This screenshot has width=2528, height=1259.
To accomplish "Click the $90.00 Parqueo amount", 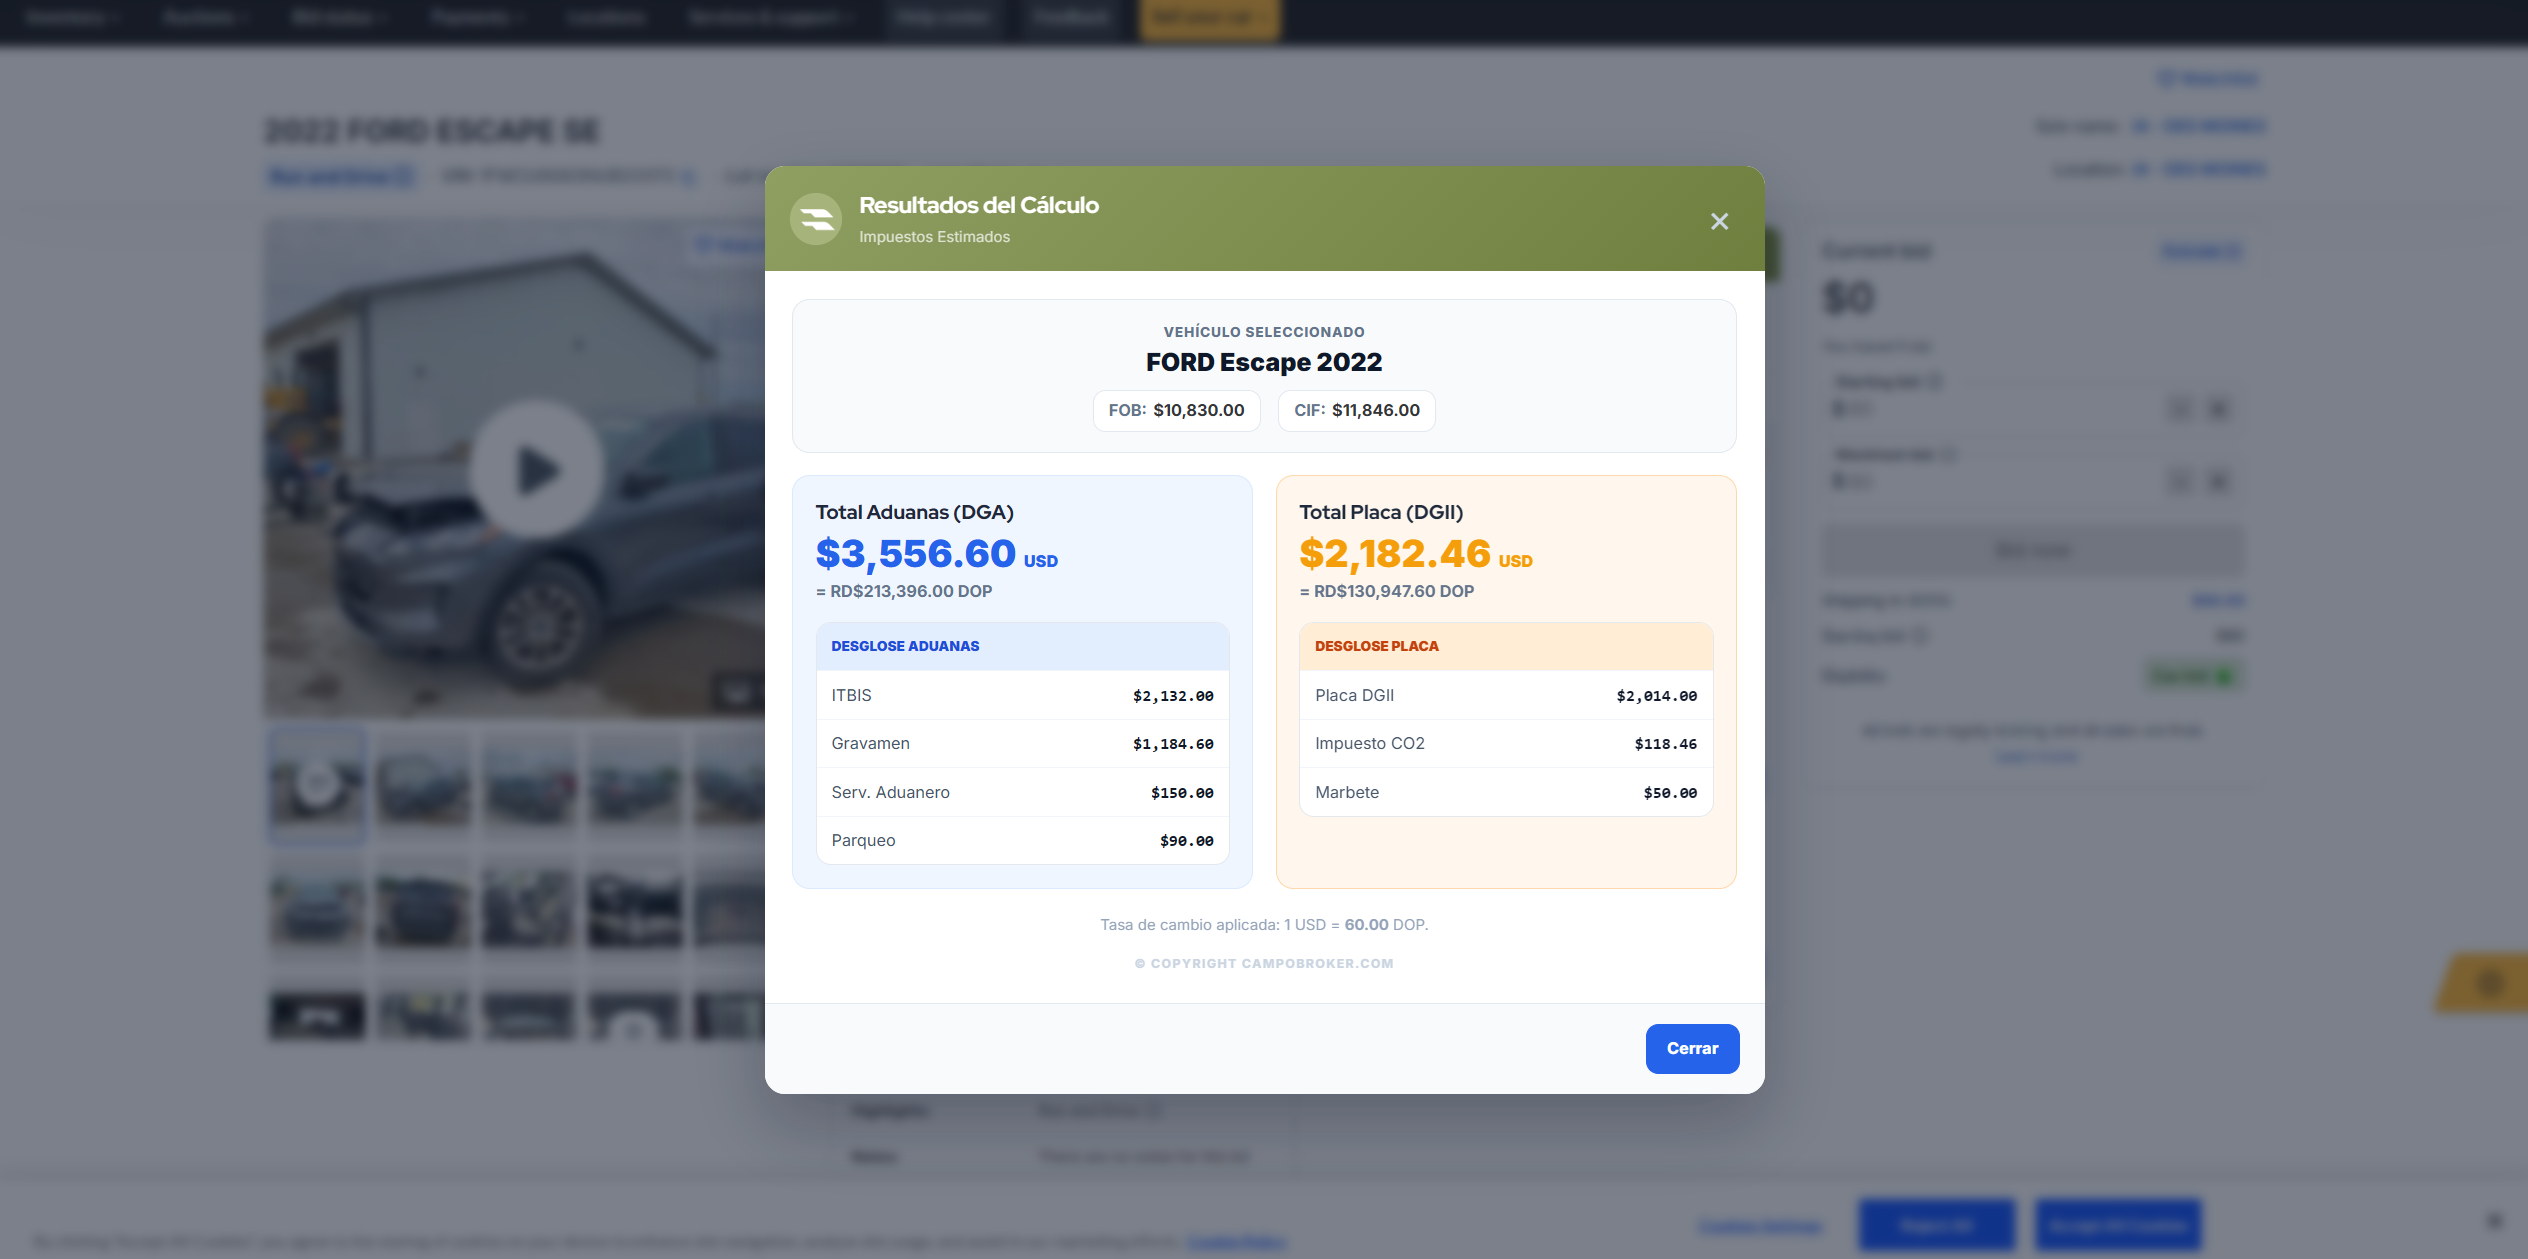I will (1187, 841).
